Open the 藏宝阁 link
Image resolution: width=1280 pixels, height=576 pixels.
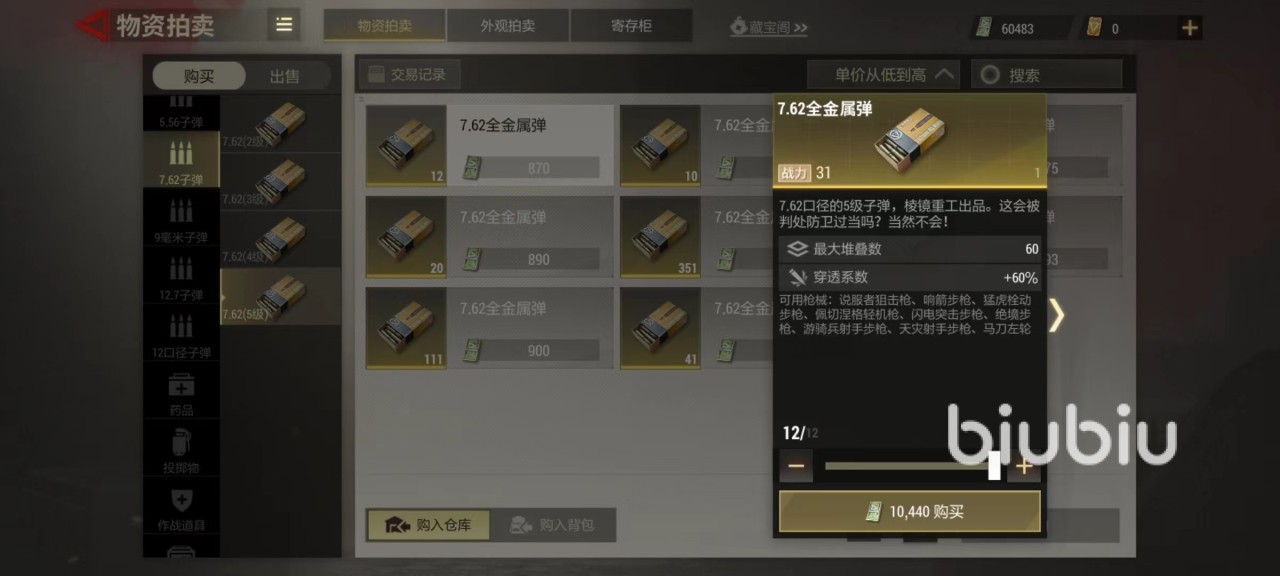click(x=768, y=27)
